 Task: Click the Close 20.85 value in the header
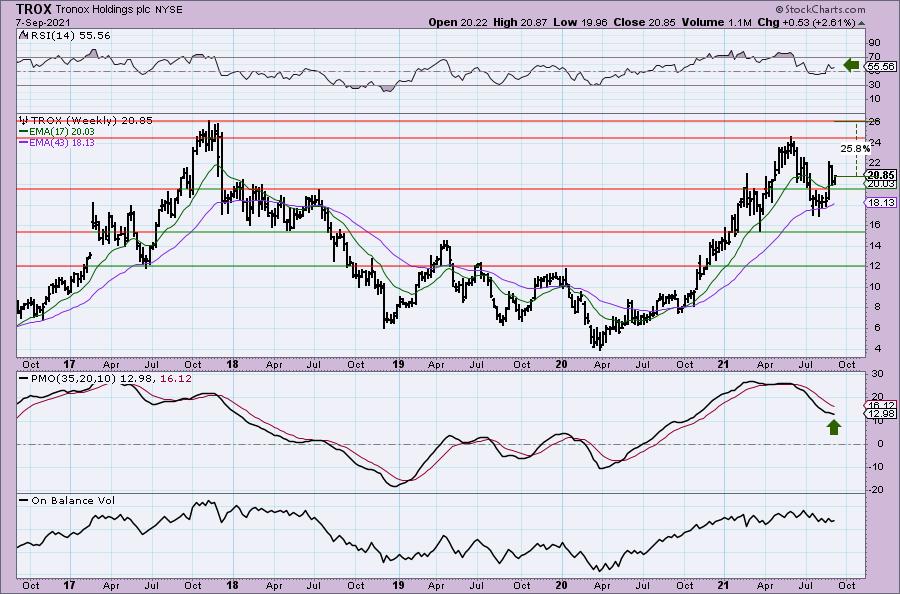tap(645, 22)
